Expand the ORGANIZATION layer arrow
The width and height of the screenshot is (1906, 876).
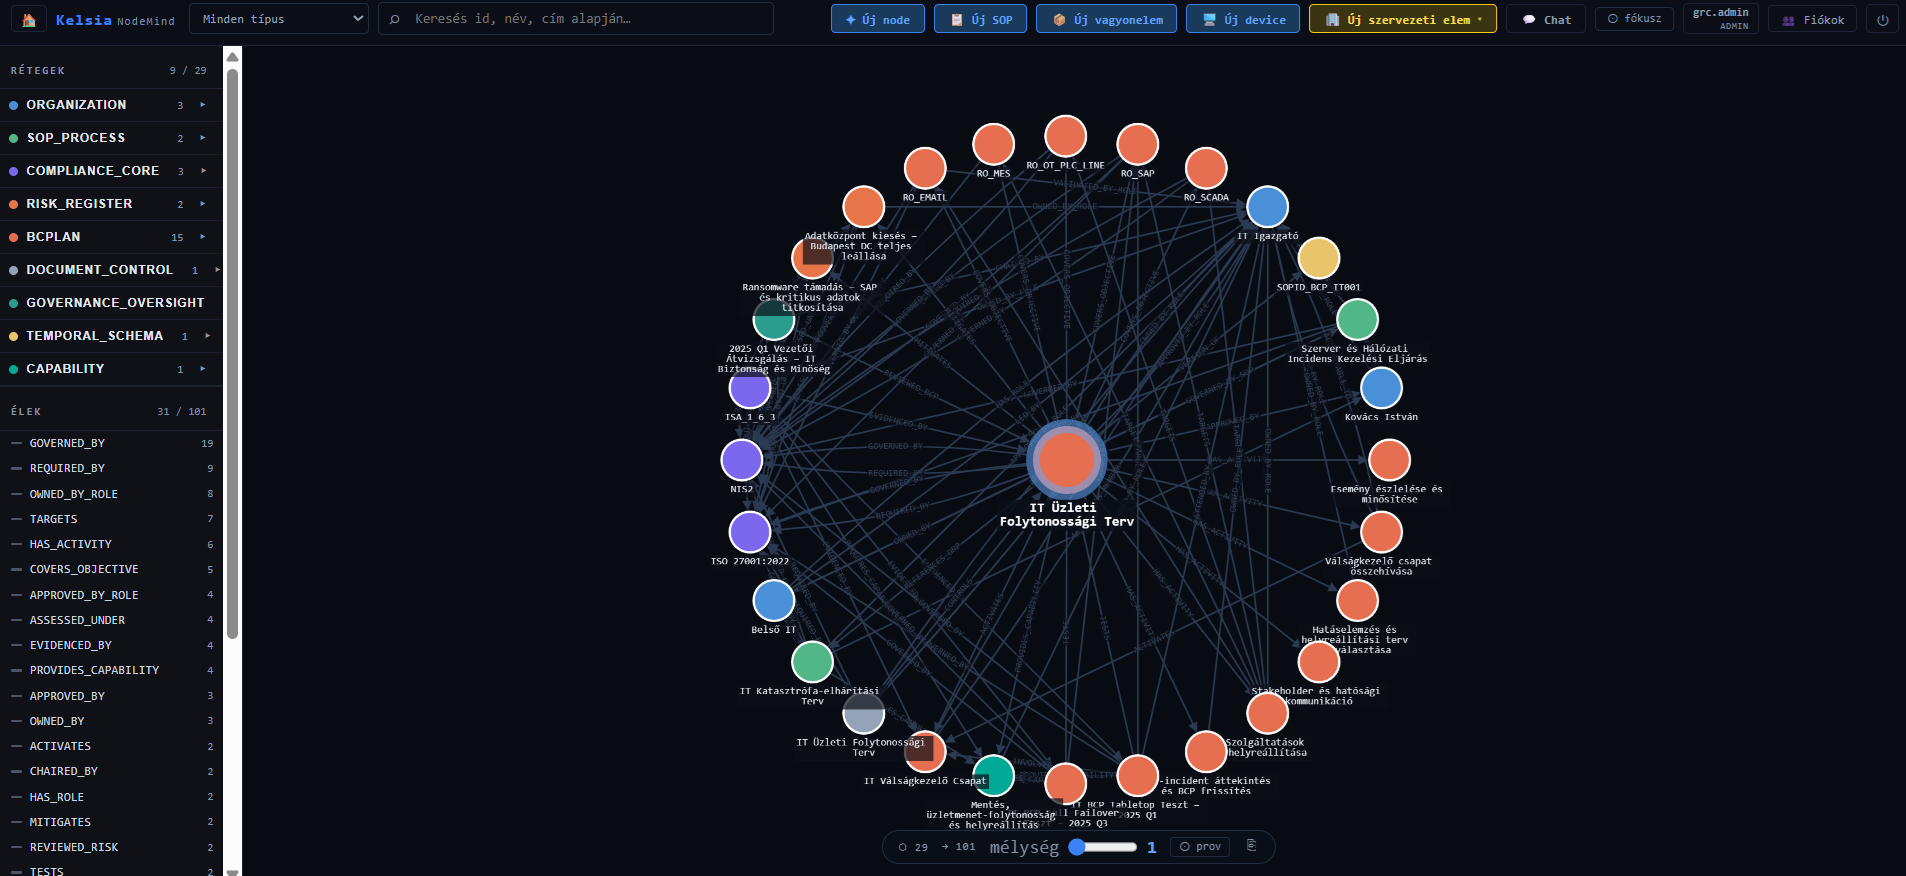(203, 105)
